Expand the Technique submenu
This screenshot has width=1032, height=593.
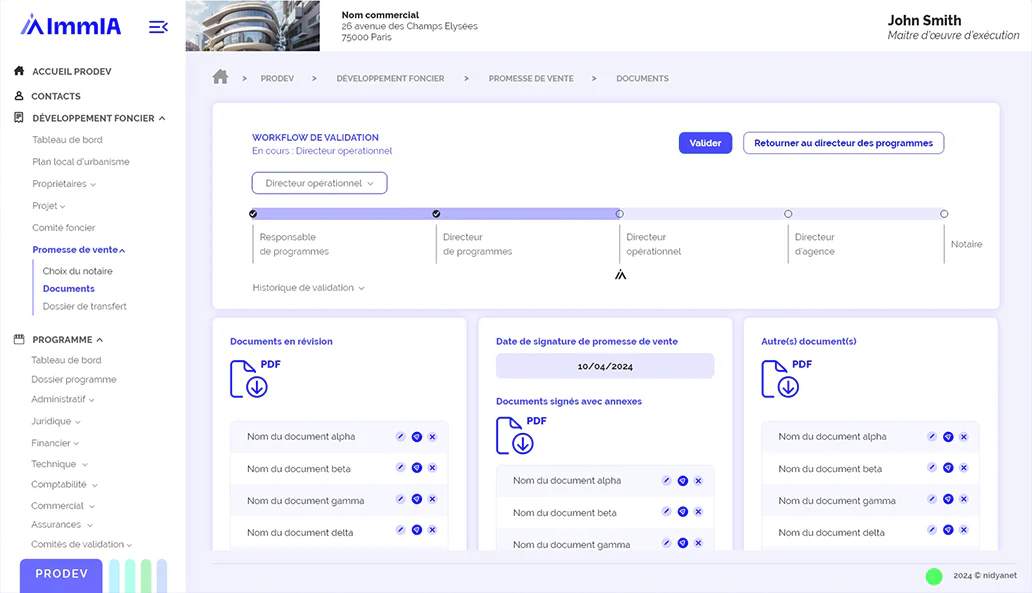(x=84, y=465)
